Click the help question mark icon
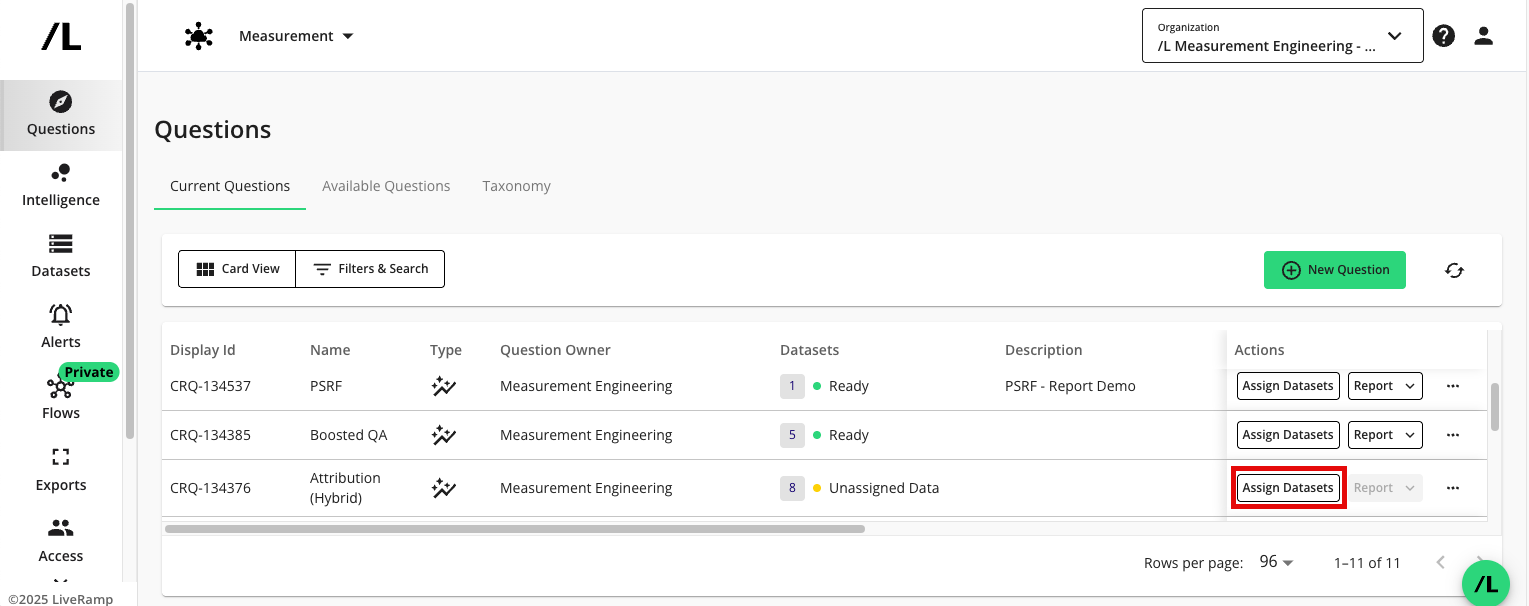This screenshot has height=606, width=1529. (x=1443, y=36)
